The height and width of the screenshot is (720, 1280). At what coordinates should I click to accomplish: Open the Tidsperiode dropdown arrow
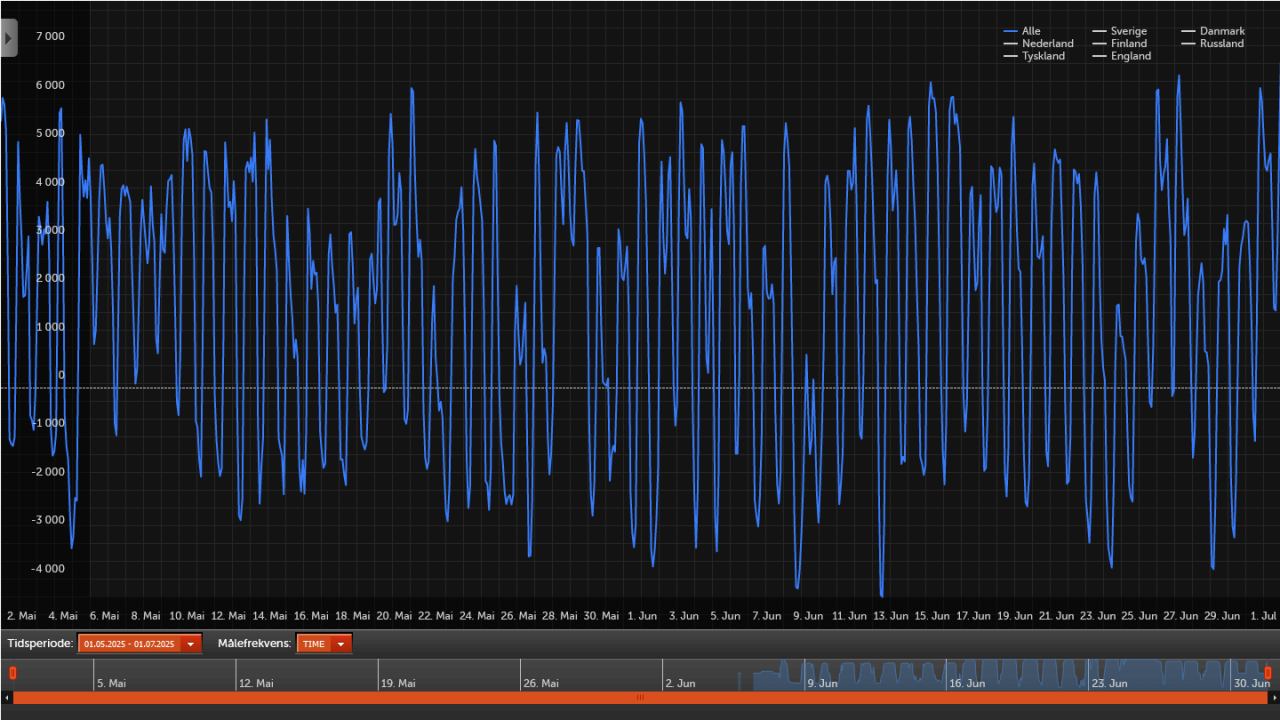coord(190,643)
